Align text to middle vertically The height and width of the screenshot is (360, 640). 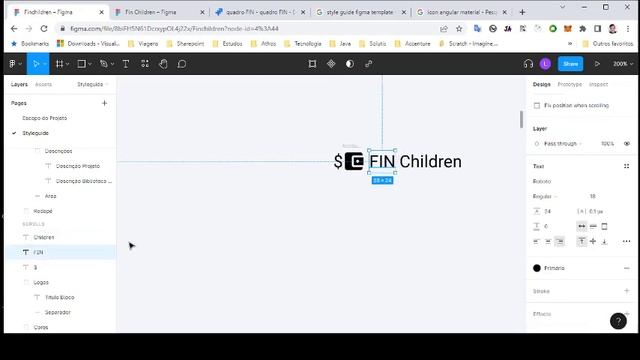point(593,241)
